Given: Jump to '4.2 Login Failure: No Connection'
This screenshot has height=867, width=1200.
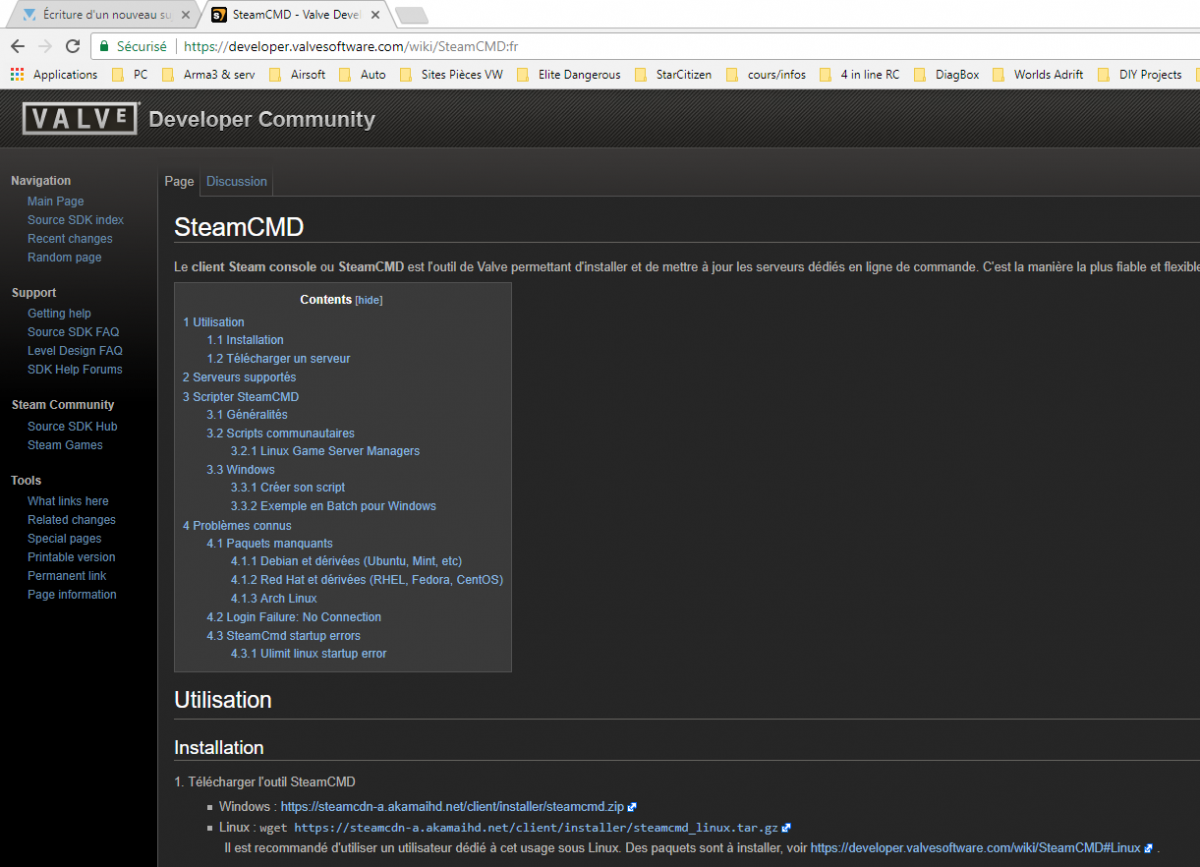Looking at the screenshot, I should [294, 617].
